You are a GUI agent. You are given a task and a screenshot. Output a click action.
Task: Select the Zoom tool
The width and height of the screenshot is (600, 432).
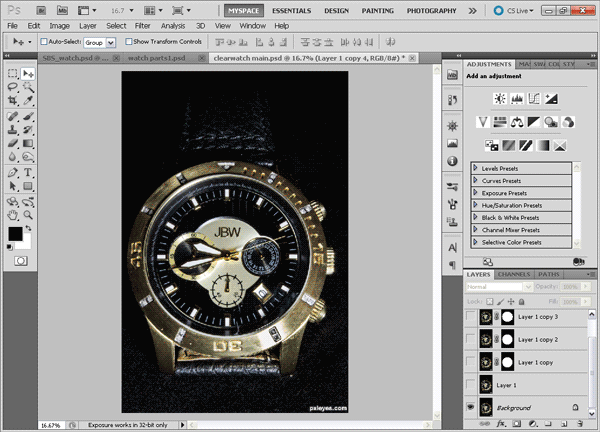[28, 215]
